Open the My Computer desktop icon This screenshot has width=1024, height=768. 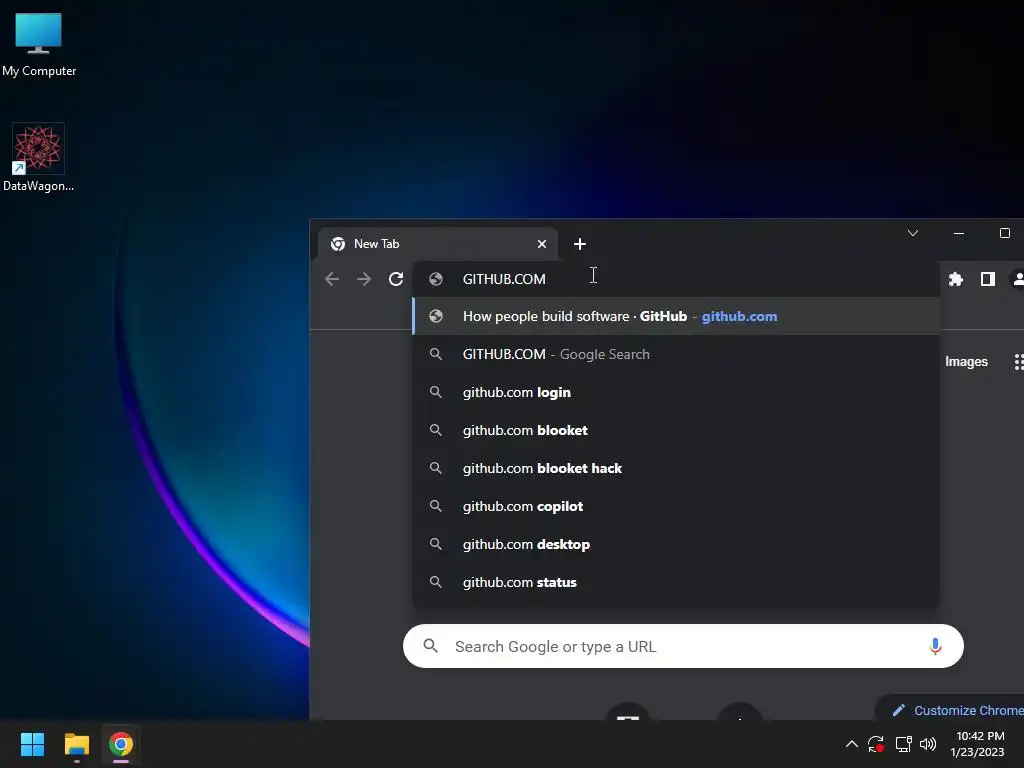click(39, 44)
